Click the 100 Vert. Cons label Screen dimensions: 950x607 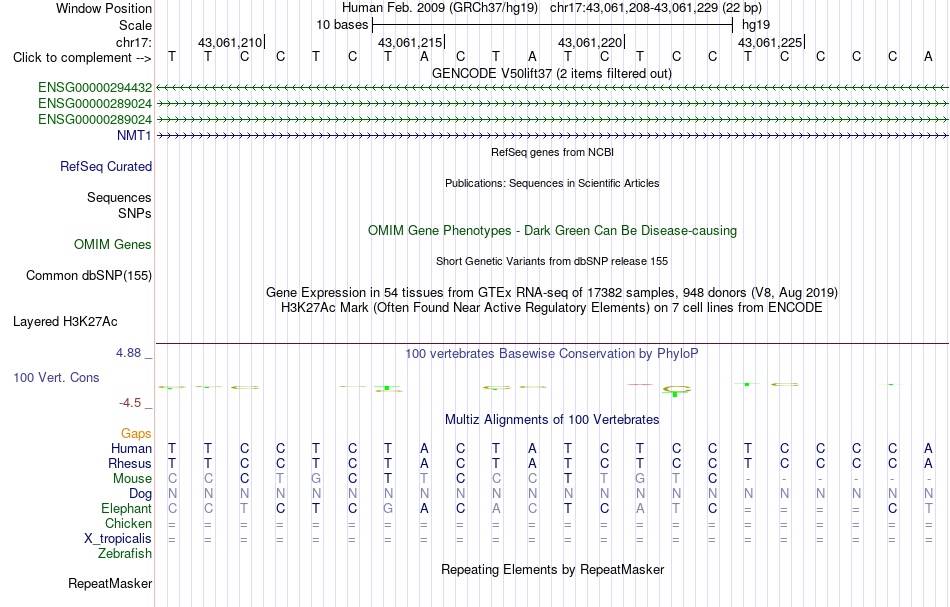coord(56,377)
